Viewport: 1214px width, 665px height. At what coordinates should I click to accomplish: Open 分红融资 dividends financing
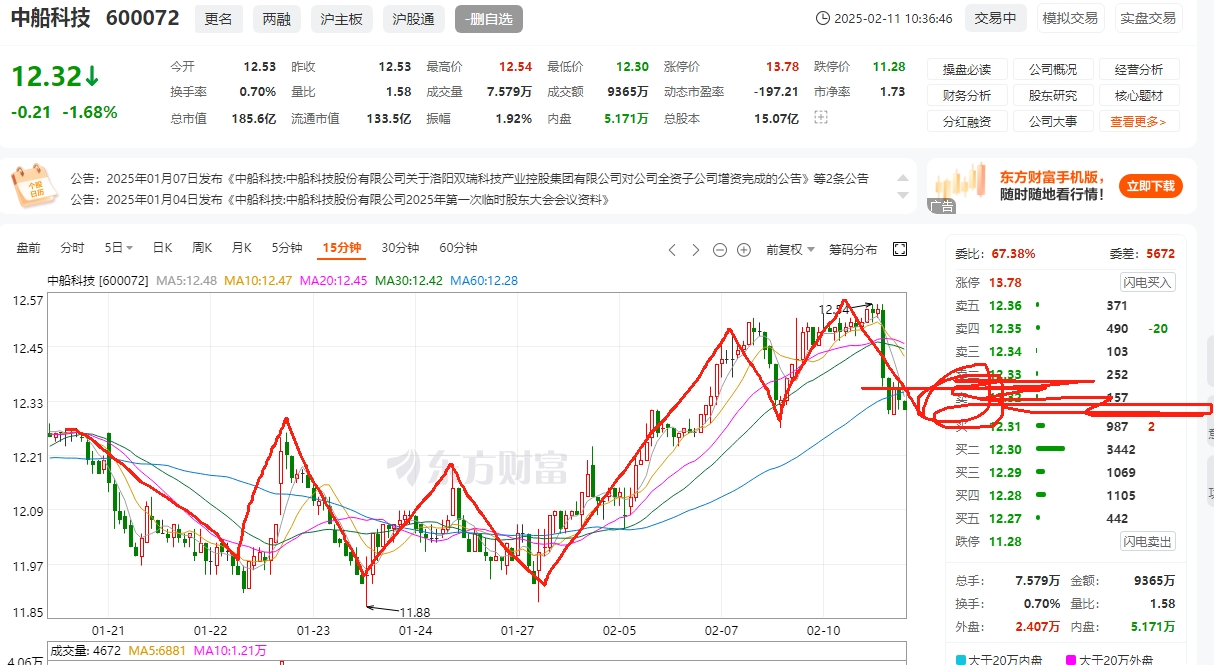pos(967,122)
